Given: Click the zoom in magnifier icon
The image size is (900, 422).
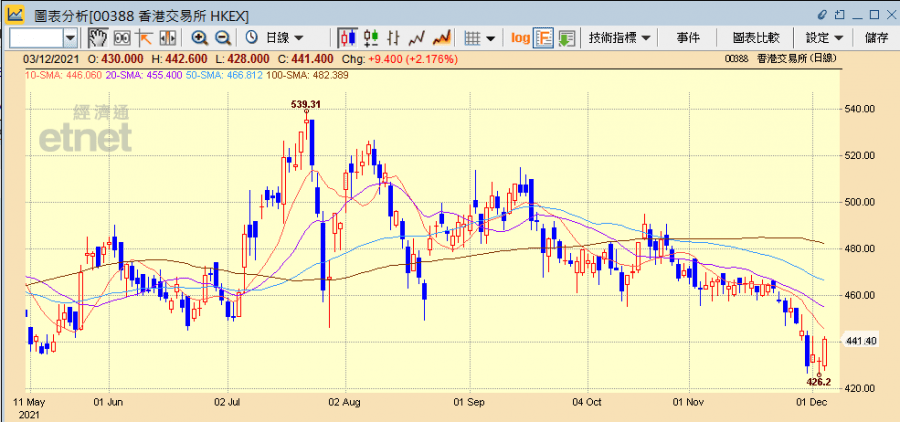Looking at the screenshot, I should (199, 38).
